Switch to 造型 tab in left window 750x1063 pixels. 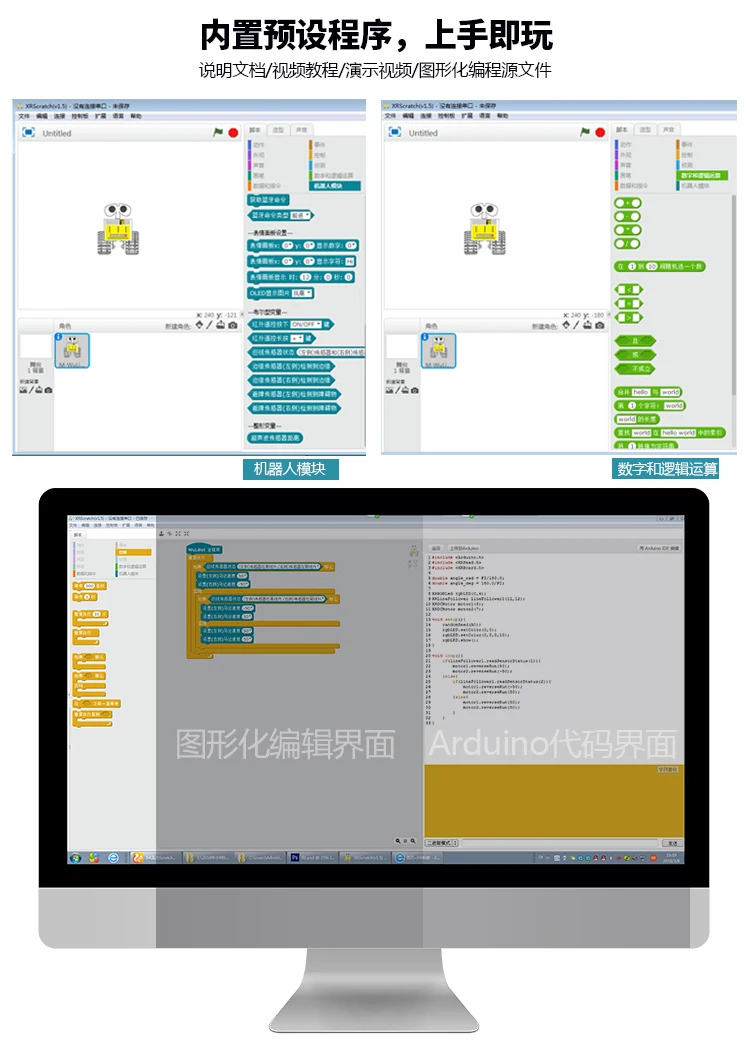click(278, 130)
